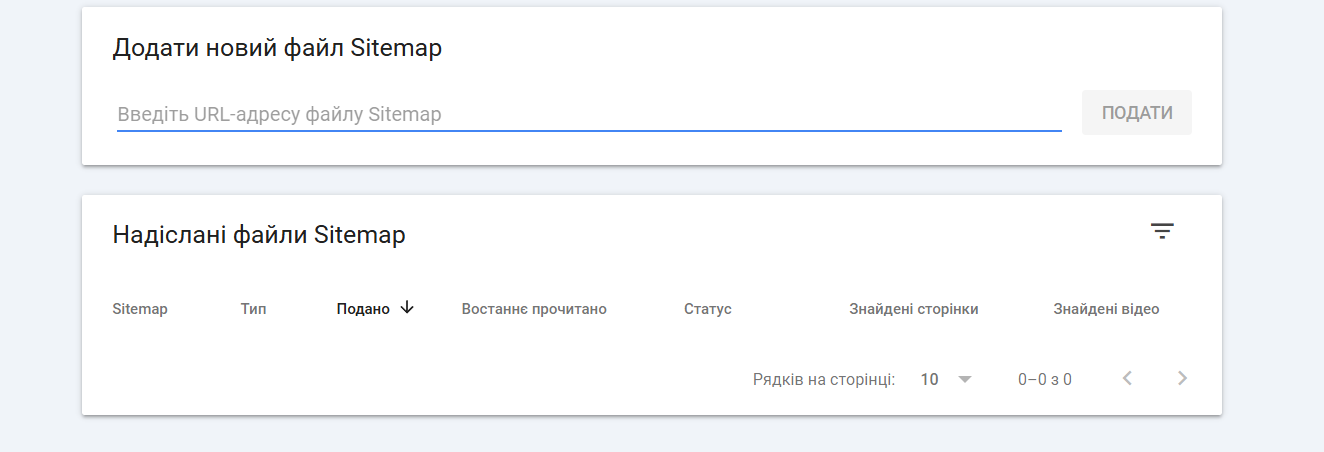The image size is (1324, 452).
Task: Select the rows per page value 10
Action: tap(930, 379)
